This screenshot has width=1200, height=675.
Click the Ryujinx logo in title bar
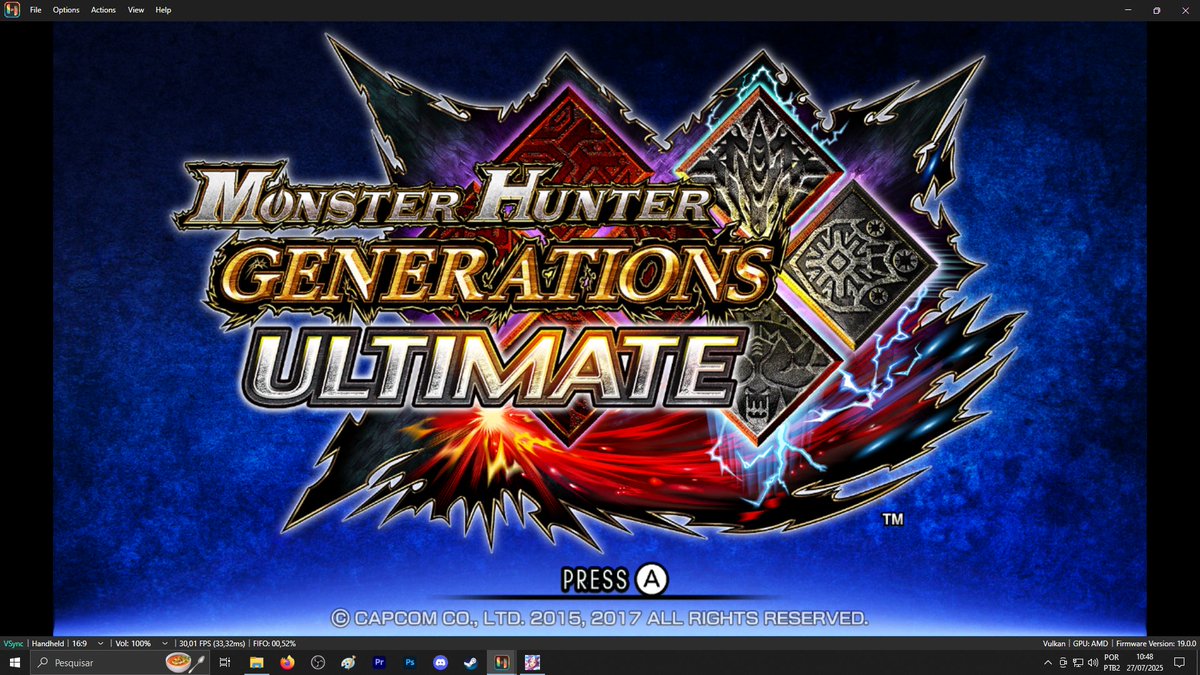click(x=11, y=10)
